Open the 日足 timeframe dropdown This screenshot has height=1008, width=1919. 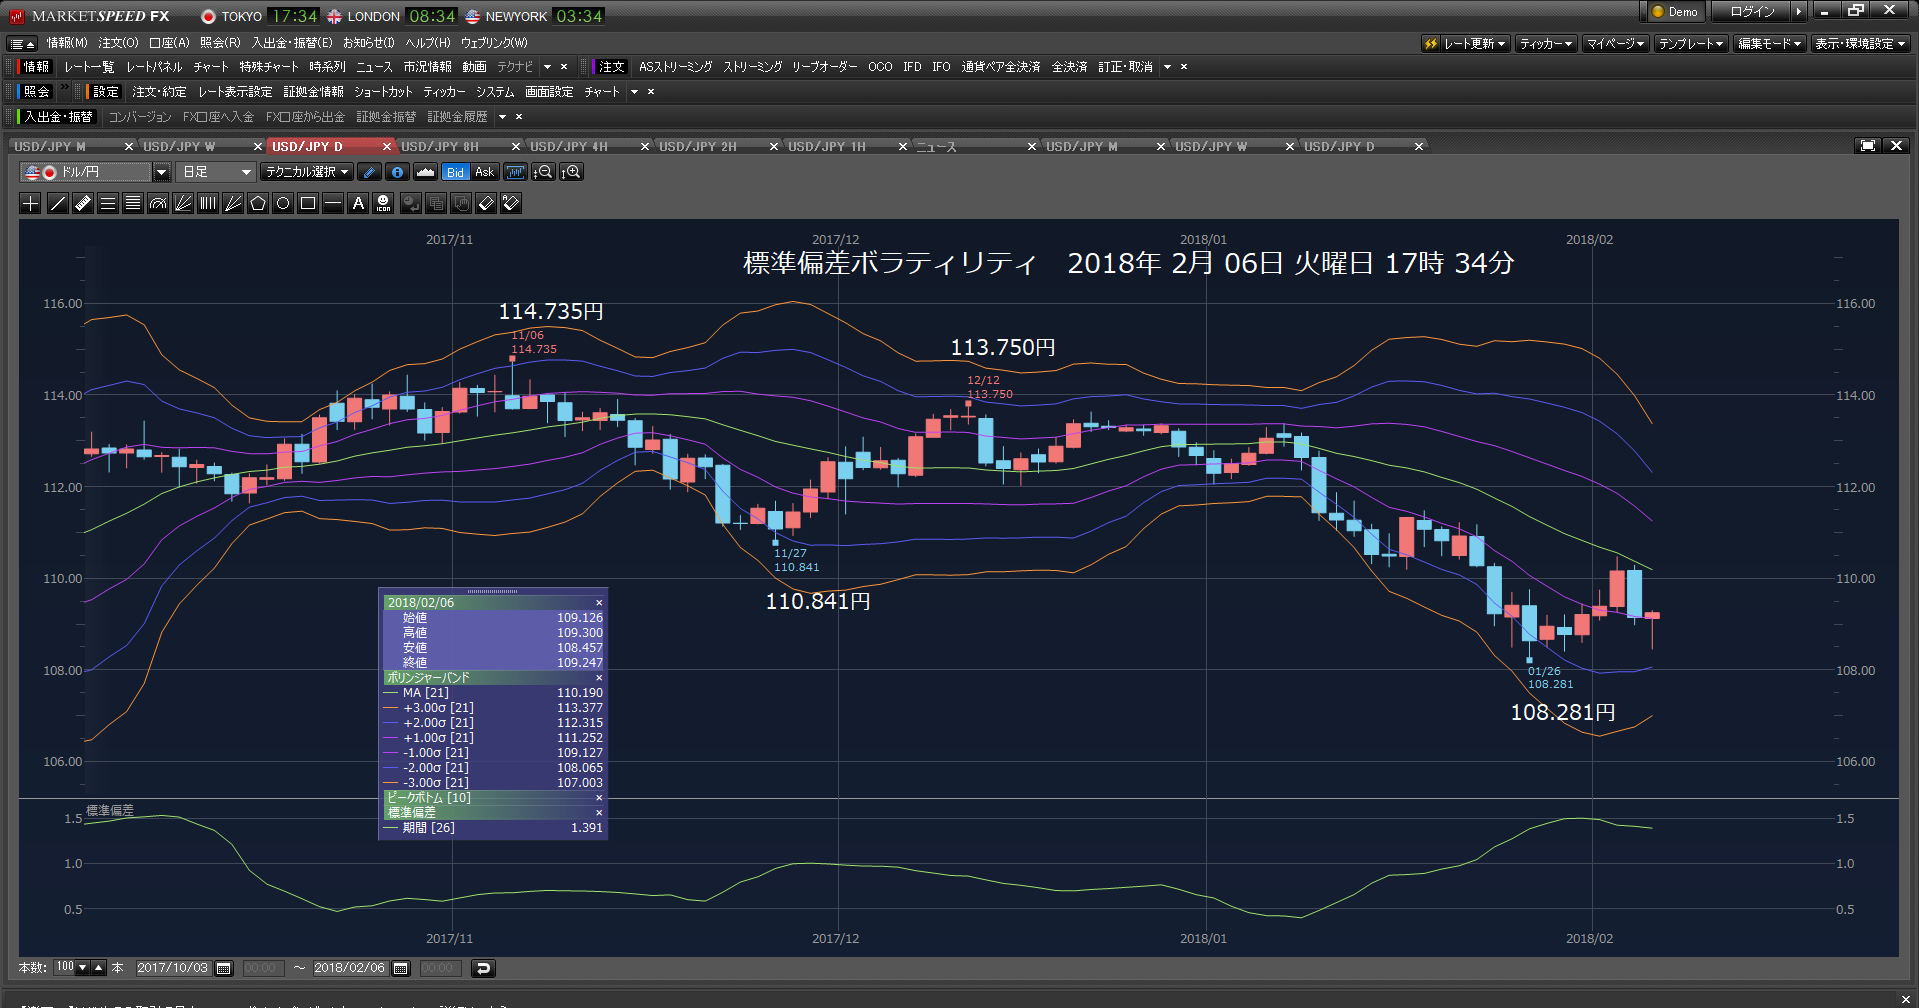pos(215,172)
